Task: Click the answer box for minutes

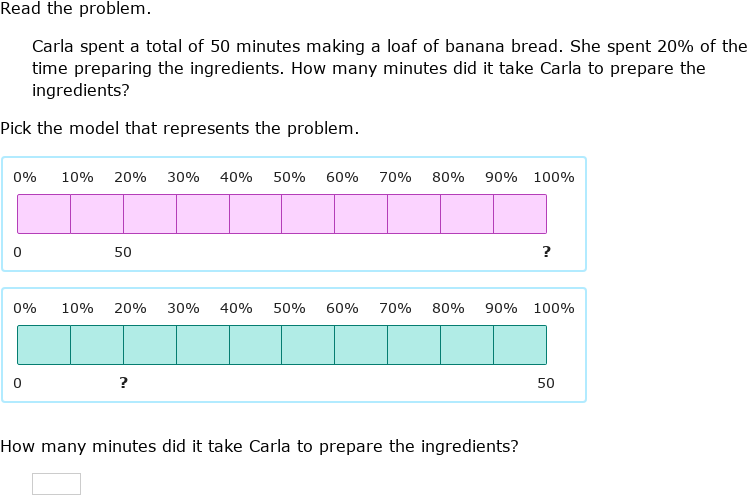Action: pos(56,484)
